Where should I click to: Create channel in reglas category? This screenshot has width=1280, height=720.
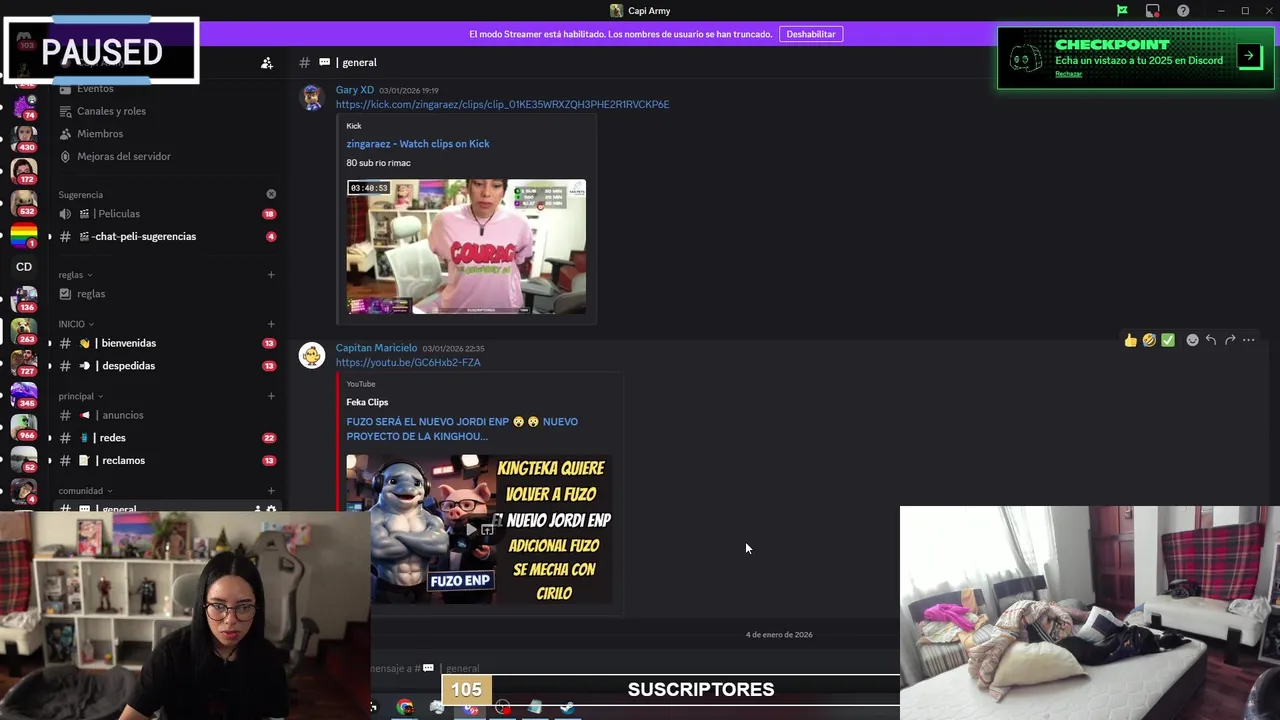pos(271,275)
